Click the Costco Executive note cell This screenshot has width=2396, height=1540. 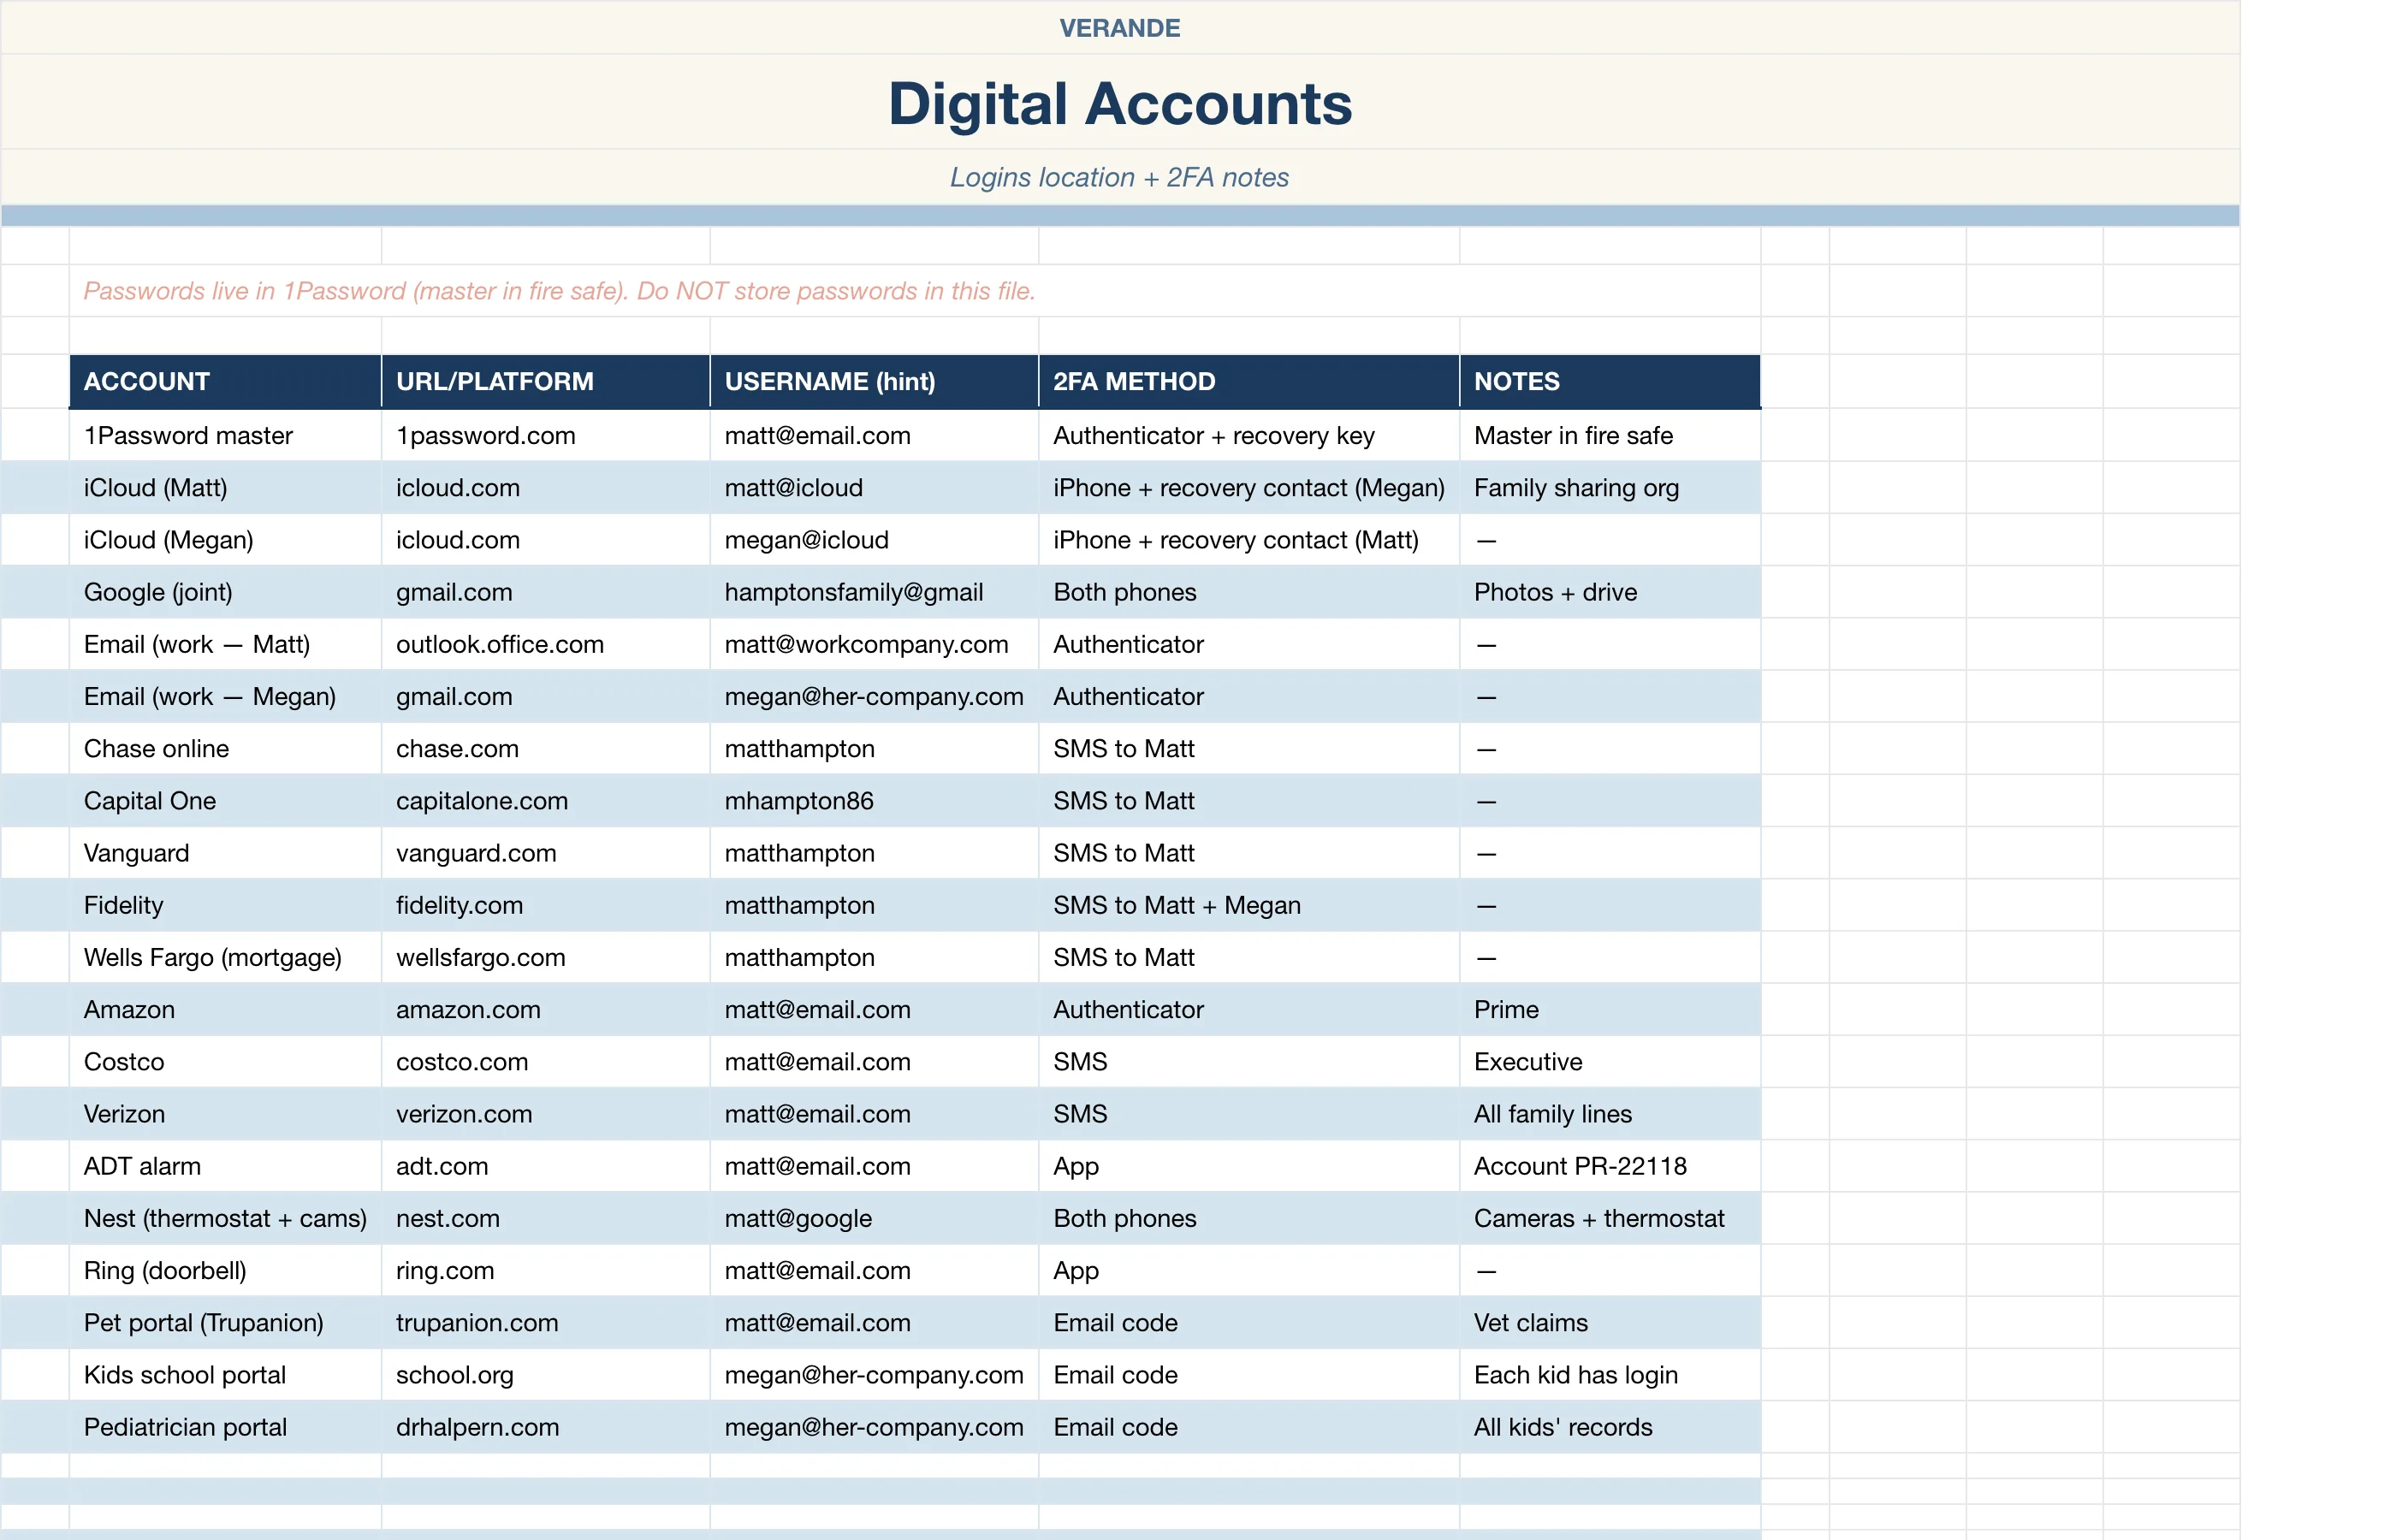1610,1061
